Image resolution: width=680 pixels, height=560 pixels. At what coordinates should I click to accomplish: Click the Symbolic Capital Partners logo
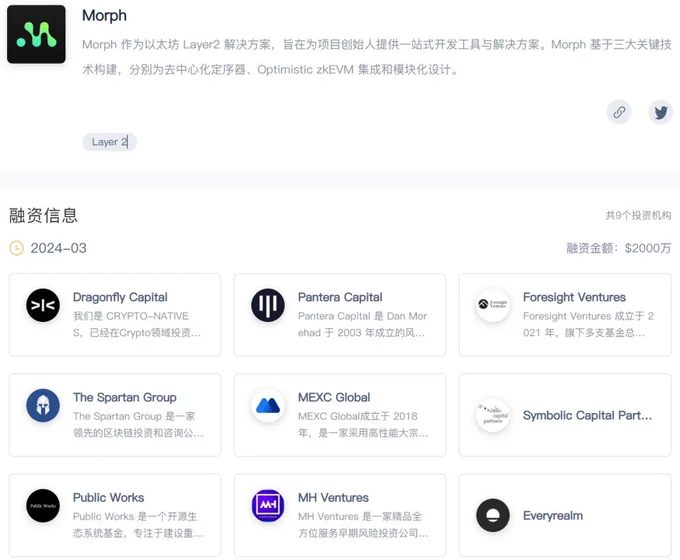tap(493, 415)
